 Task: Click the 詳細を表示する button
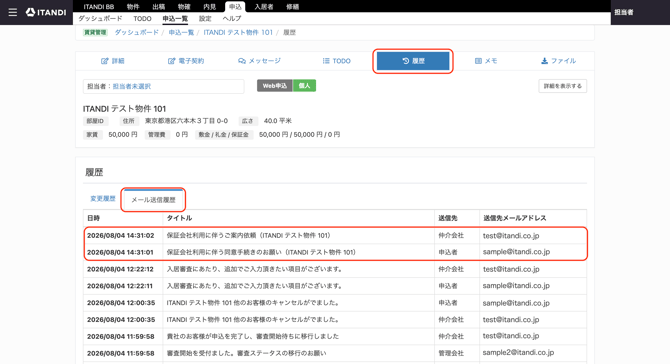click(562, 86)
